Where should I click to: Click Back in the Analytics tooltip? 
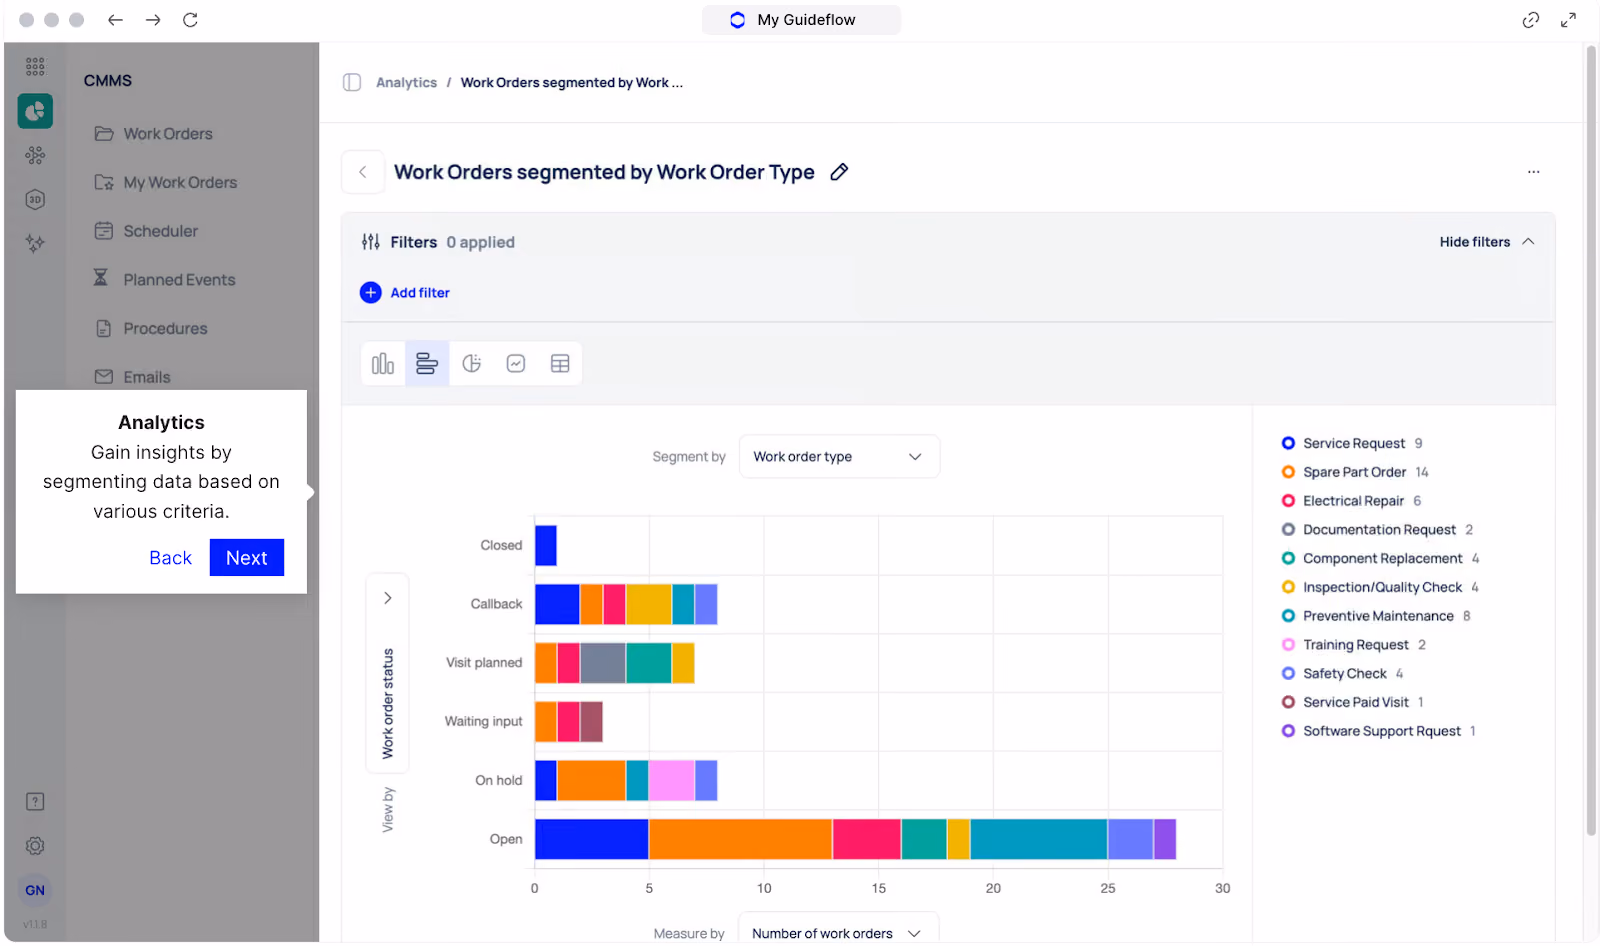click(170, 558)
